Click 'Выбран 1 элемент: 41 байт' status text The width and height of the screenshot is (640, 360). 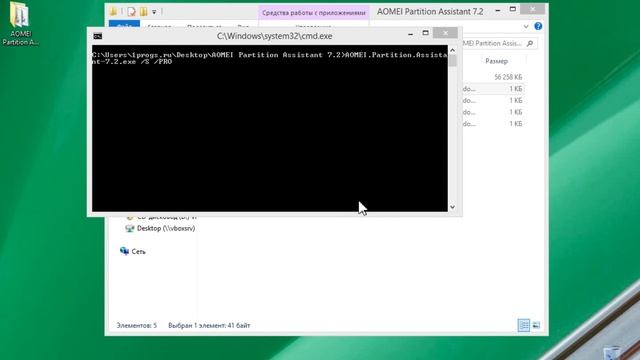click(209, 326)
